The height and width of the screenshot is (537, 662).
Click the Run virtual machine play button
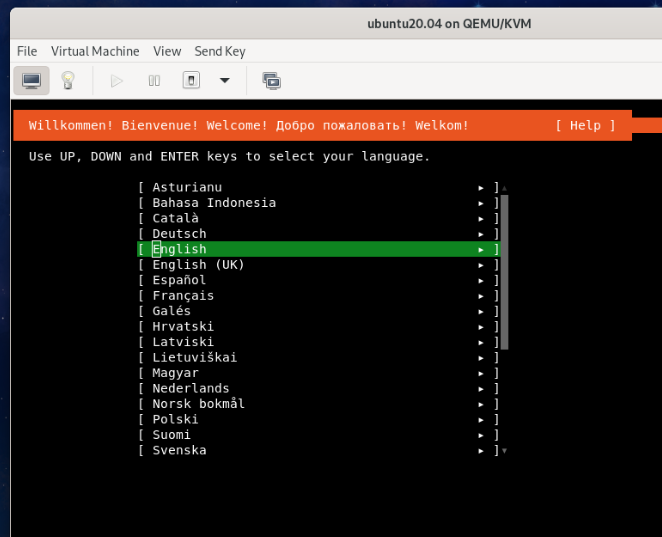point(117,80)
